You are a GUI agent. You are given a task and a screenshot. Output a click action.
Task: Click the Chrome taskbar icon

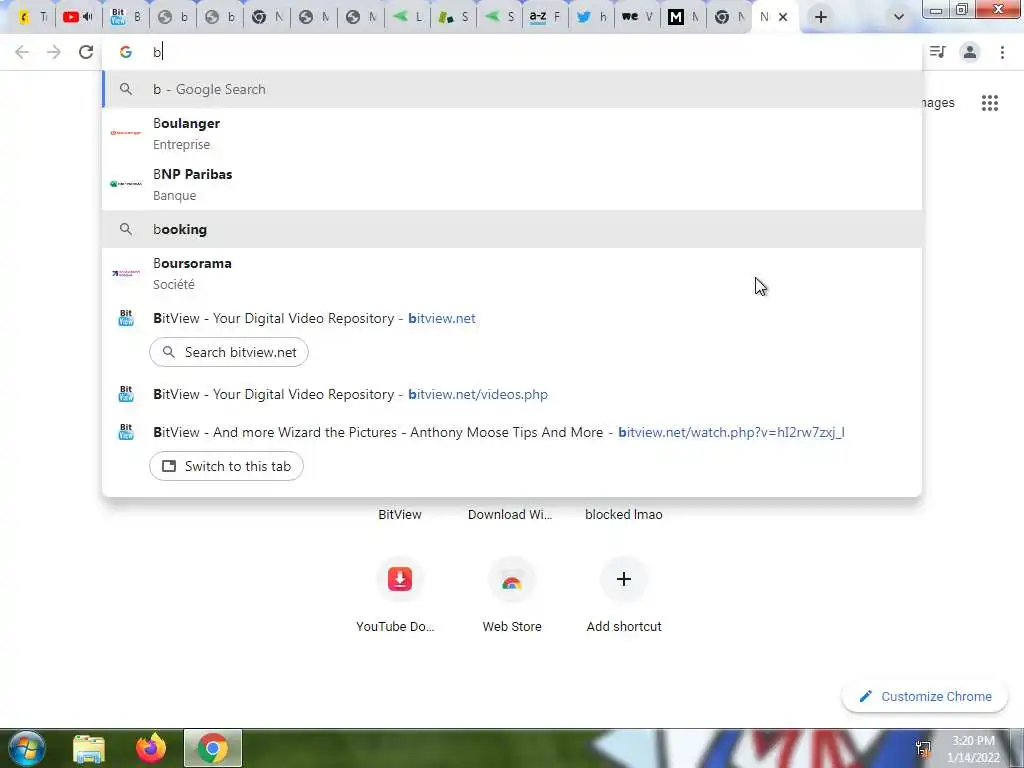[212, 748]
